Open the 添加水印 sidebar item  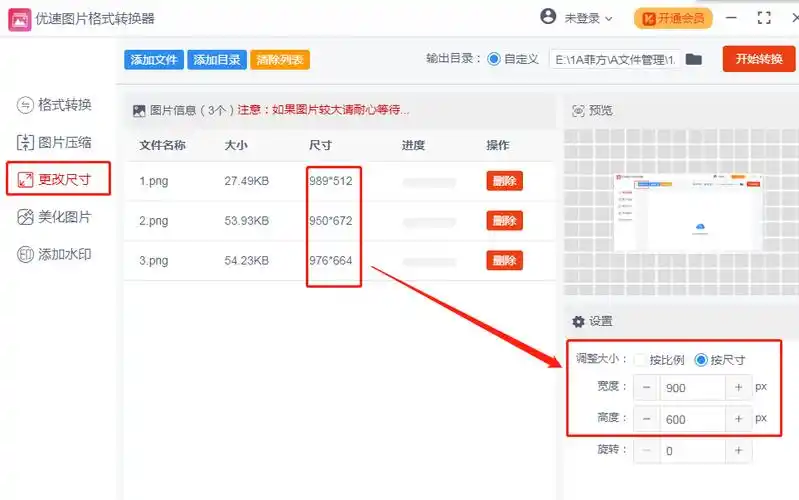coord(55,254)
